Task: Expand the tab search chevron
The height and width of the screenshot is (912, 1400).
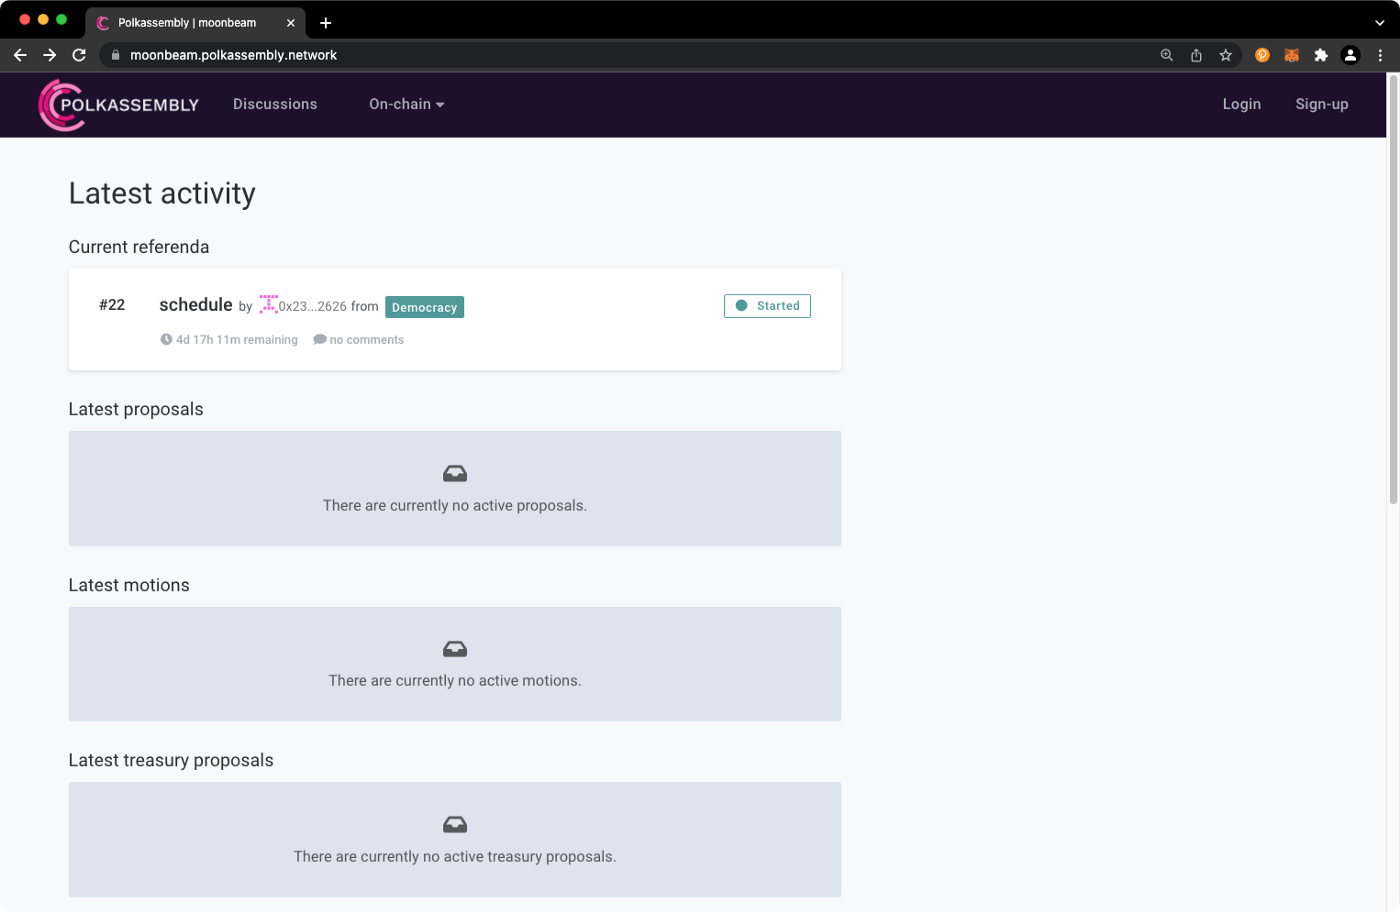Action: [1380, 22]
